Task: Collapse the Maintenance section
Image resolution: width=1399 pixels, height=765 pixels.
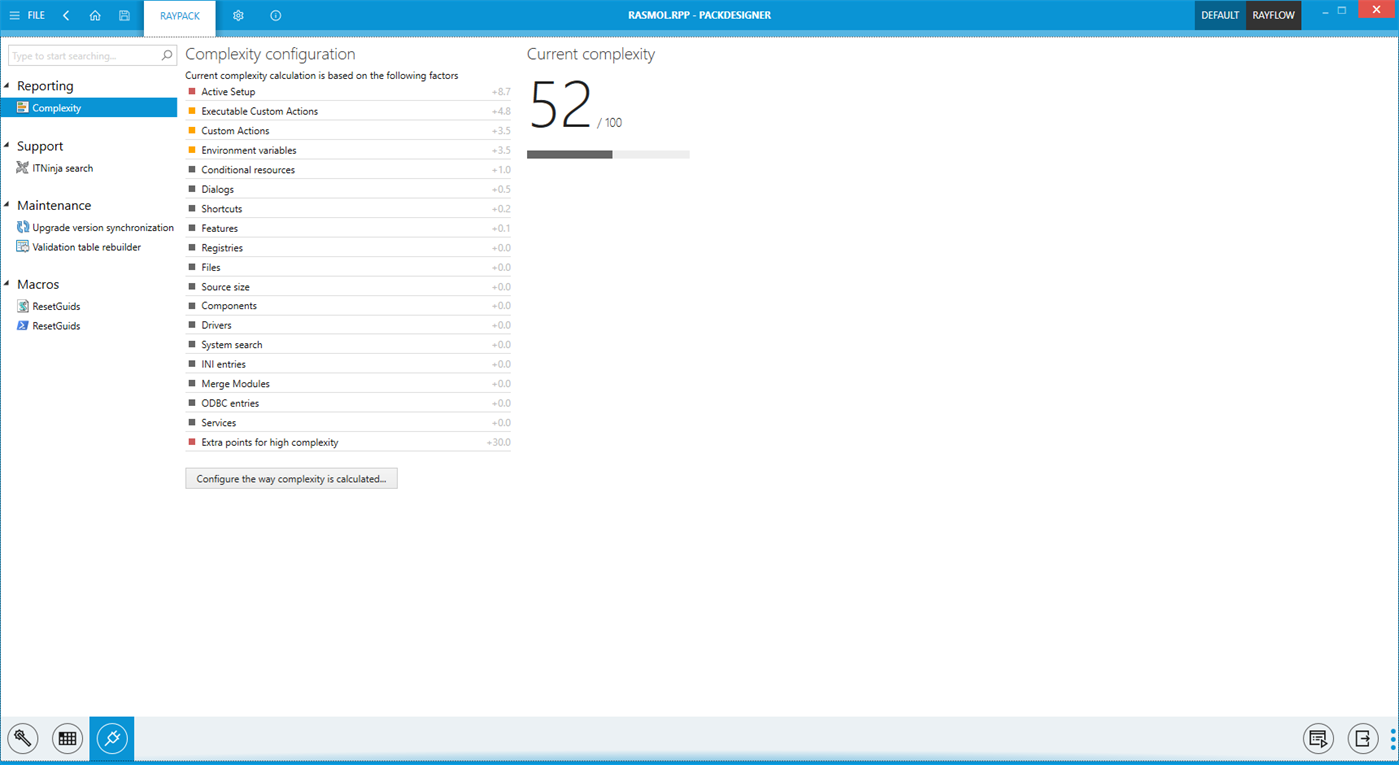Action: tap(8, 205)
